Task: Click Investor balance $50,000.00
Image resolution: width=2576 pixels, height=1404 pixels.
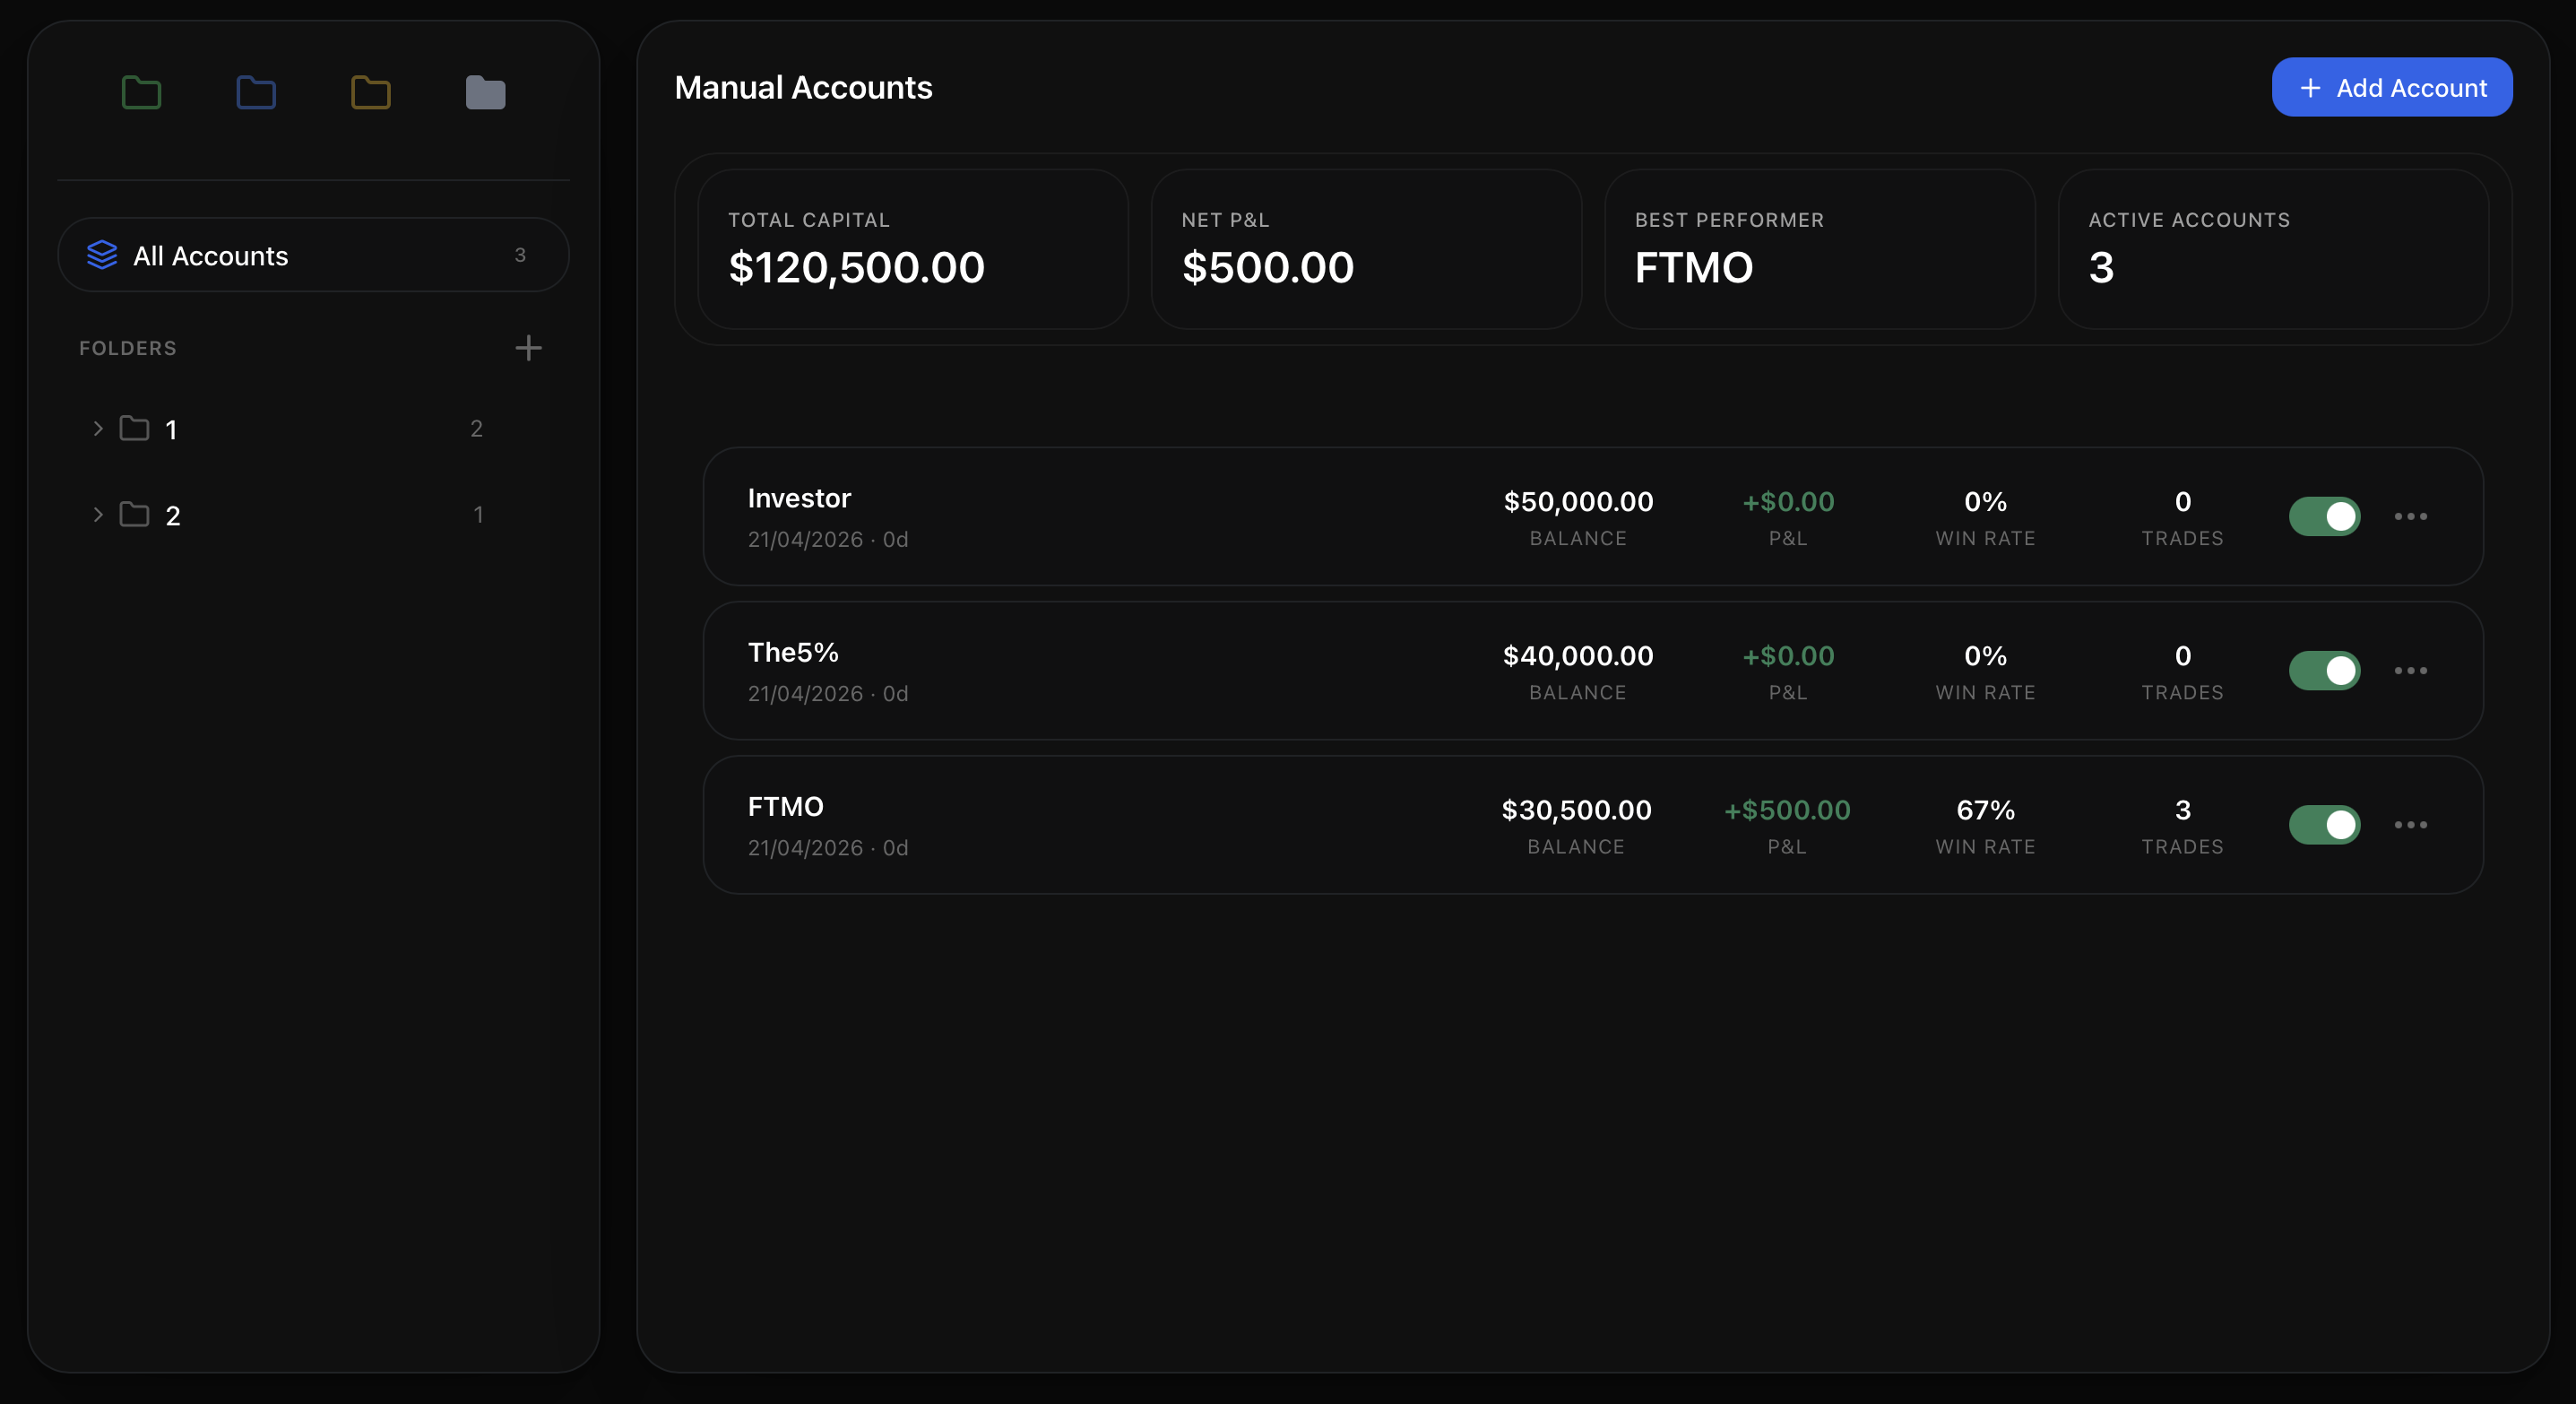Action: click(1578, 502)
